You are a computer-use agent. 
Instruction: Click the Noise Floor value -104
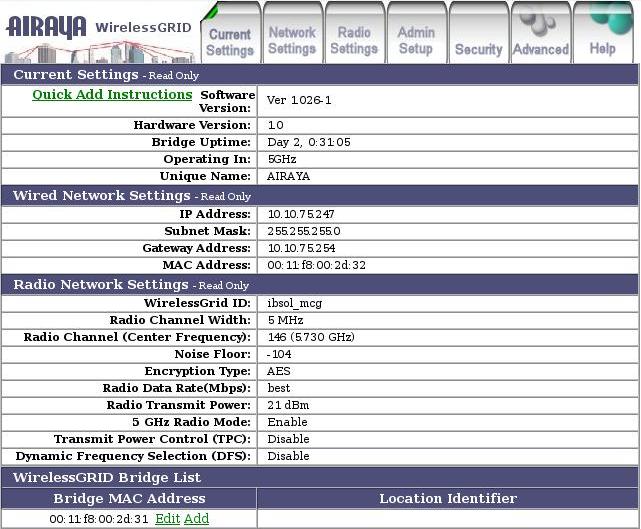[x=279, y=354]
